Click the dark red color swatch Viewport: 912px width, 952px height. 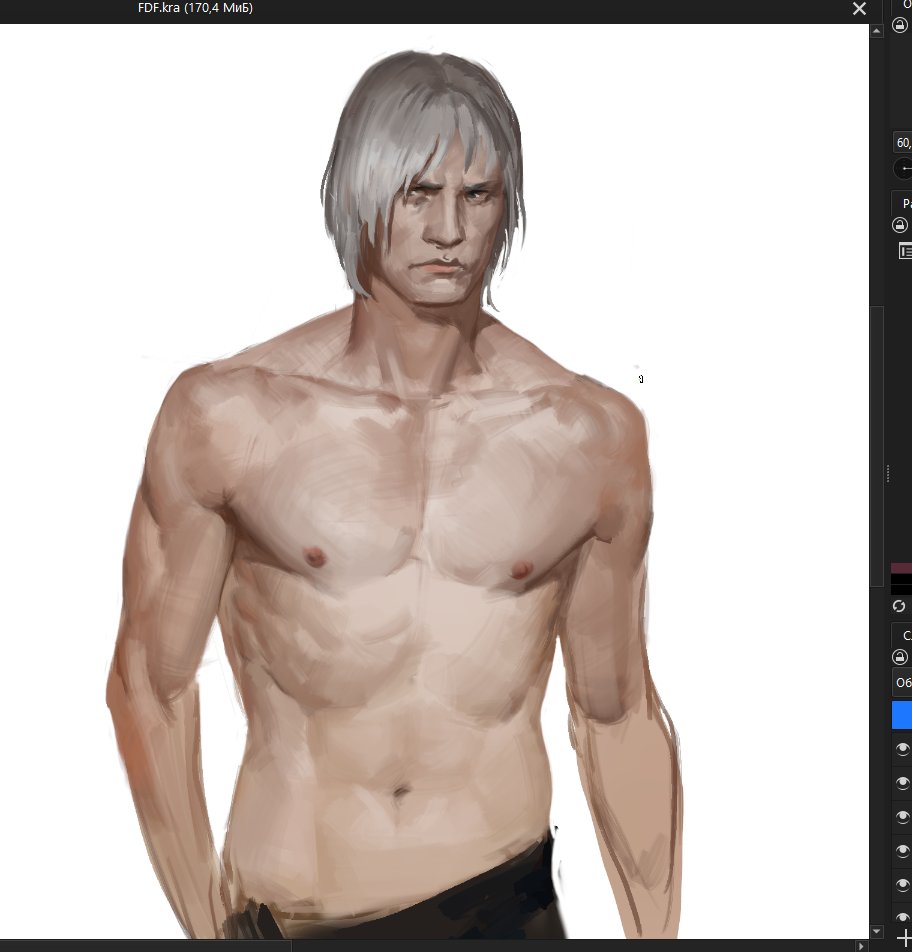tap(903, 567)
